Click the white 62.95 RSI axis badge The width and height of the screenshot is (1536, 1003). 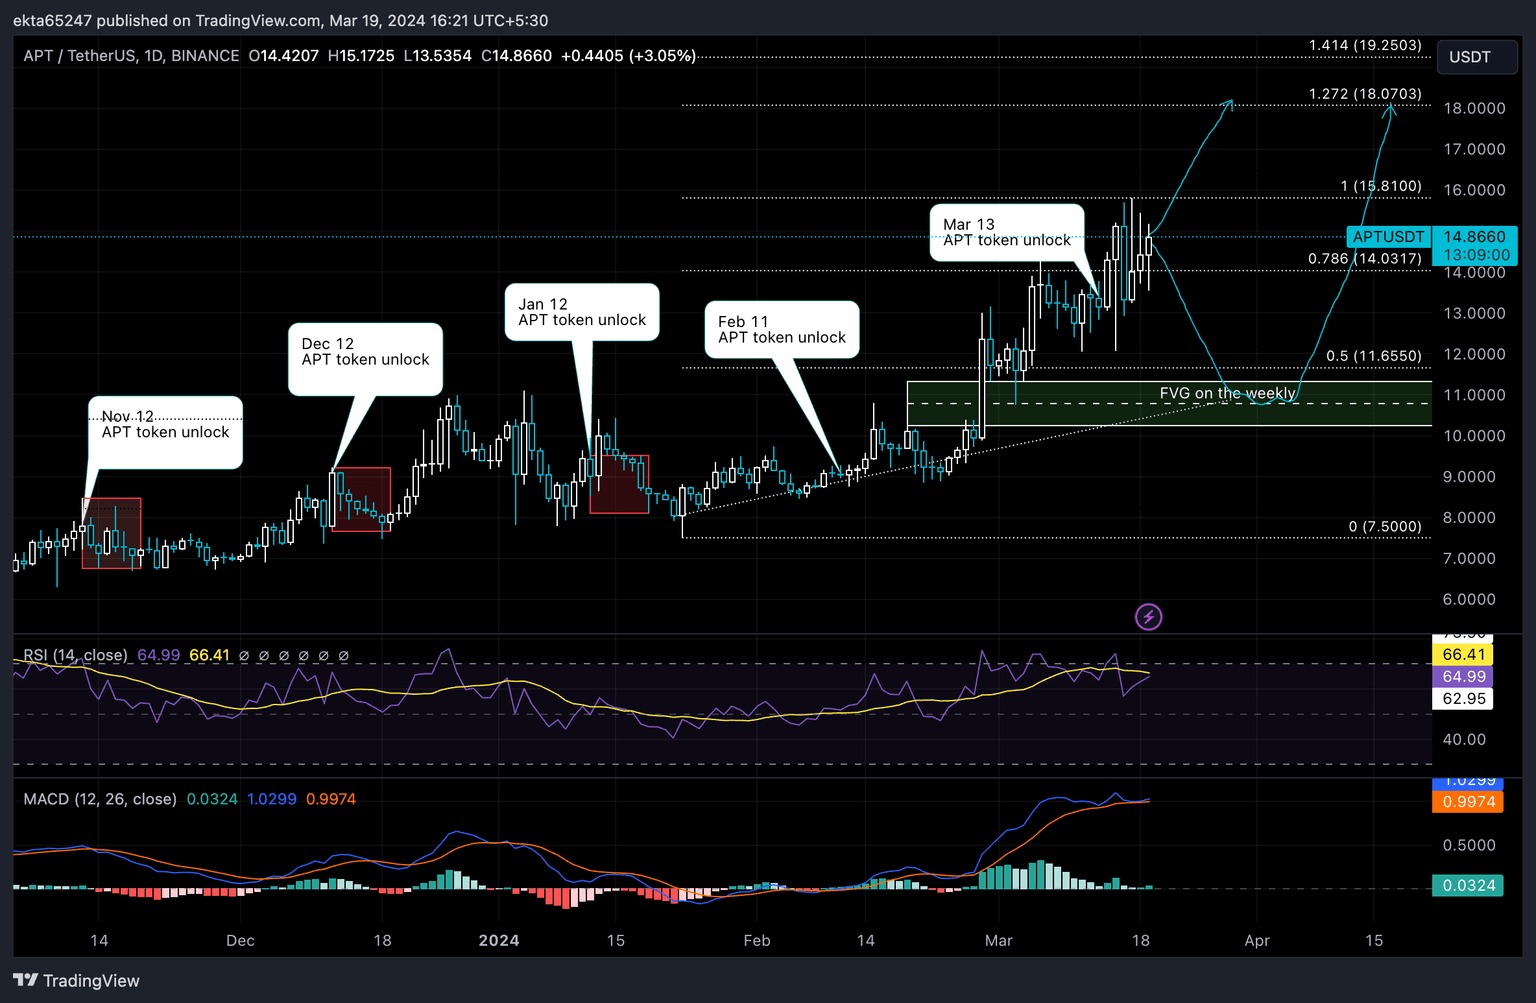pos(1463,698)
